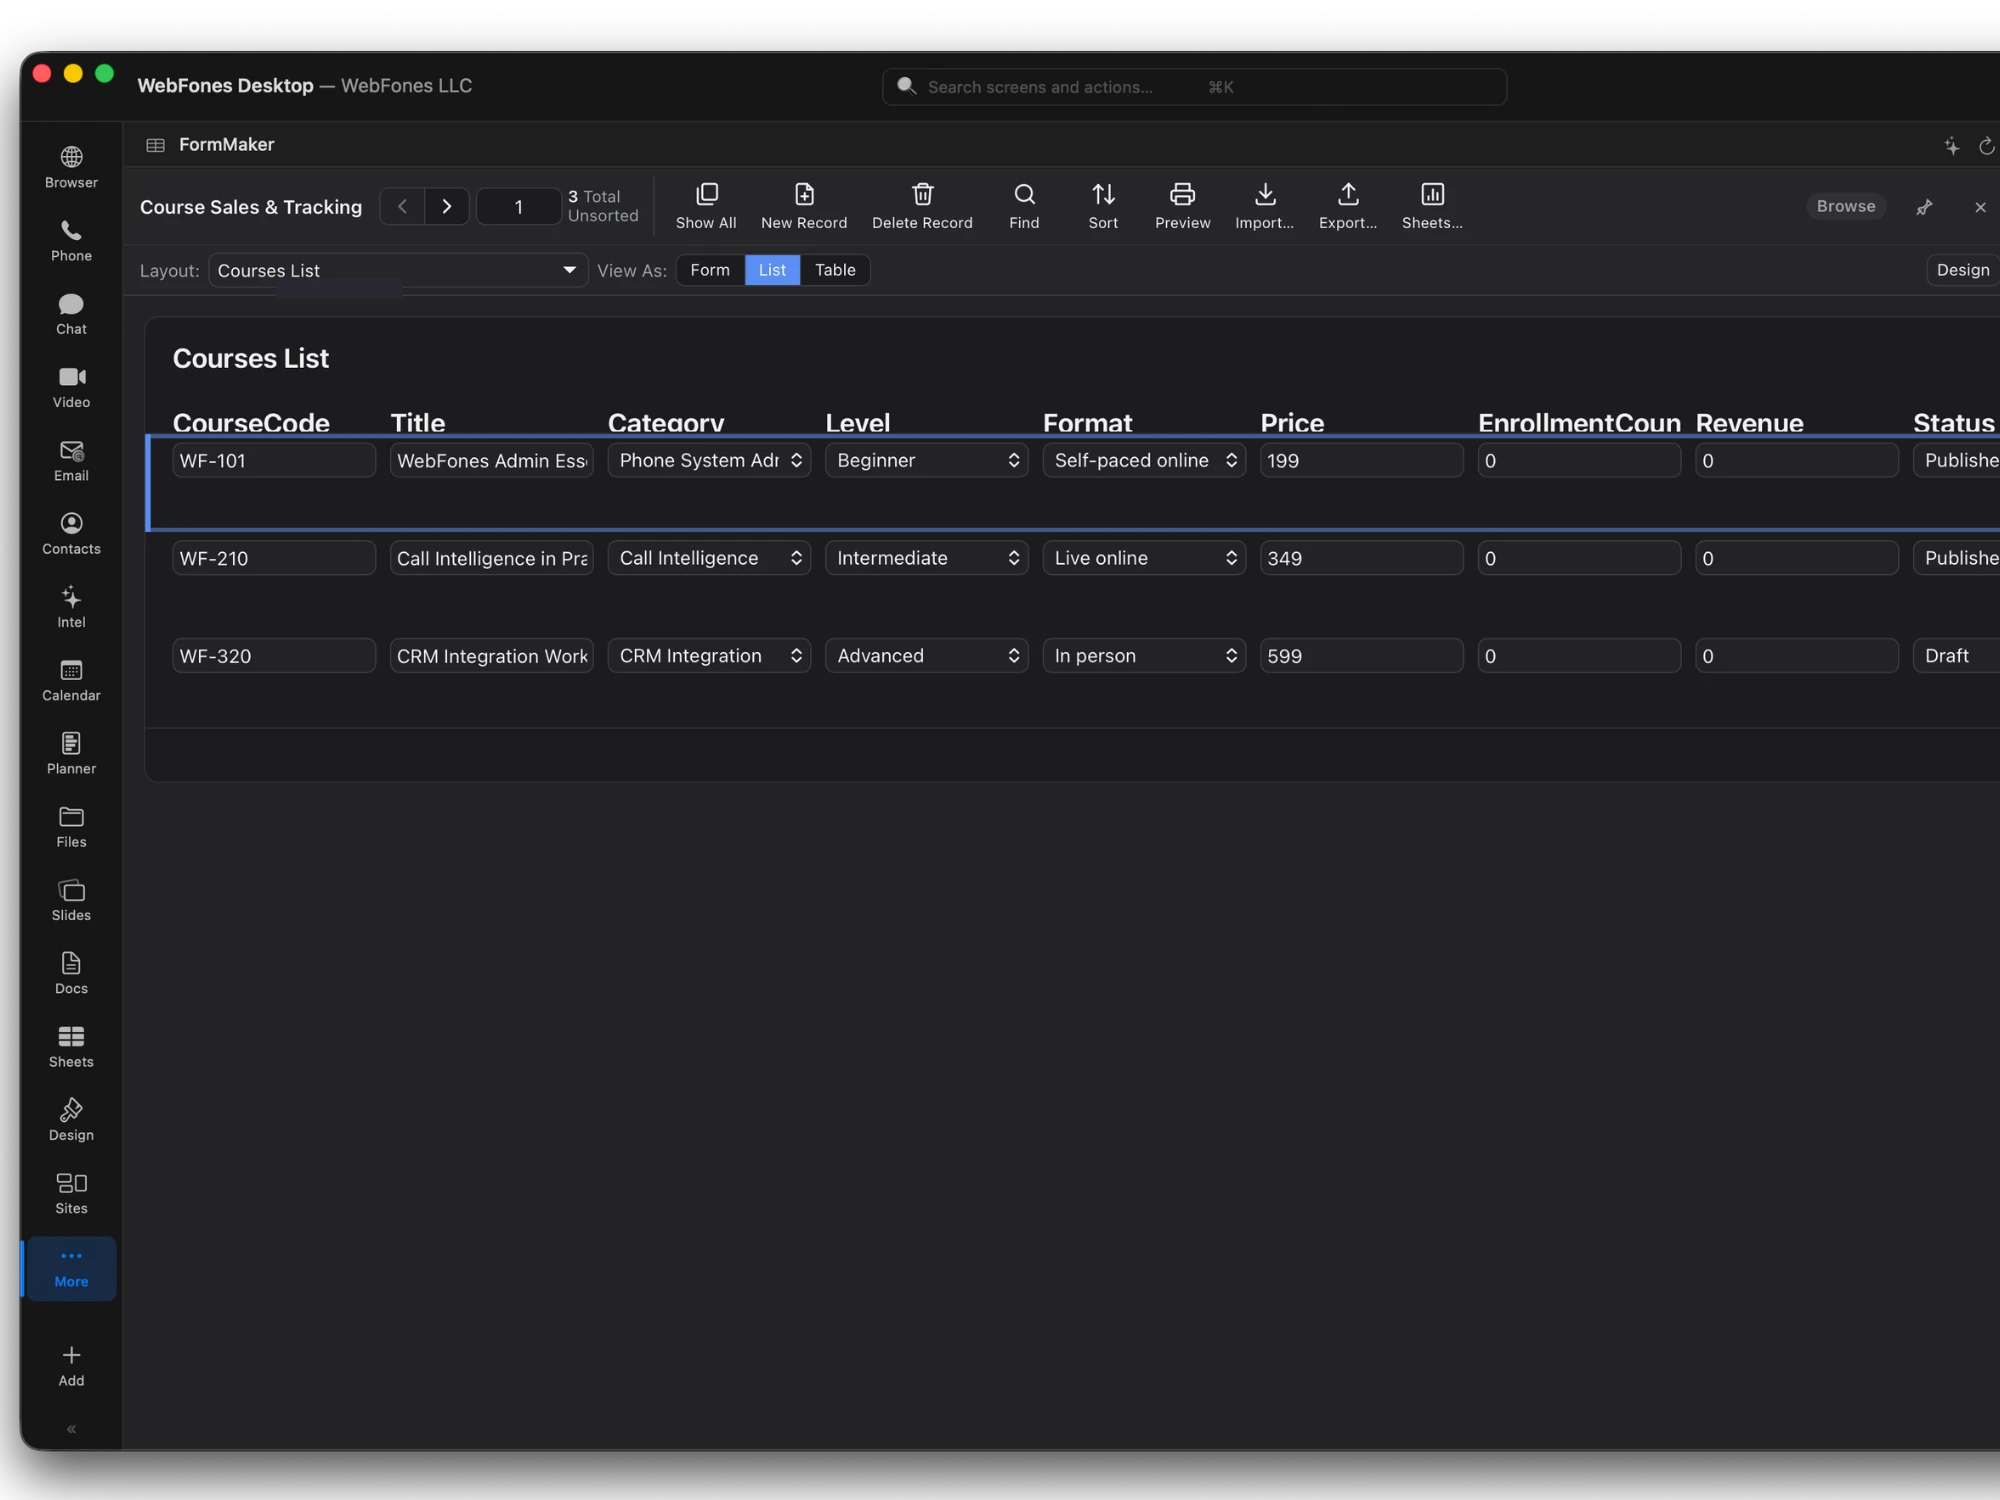
Task: Open Chat in the sidebar
Action: pos(71,314)
